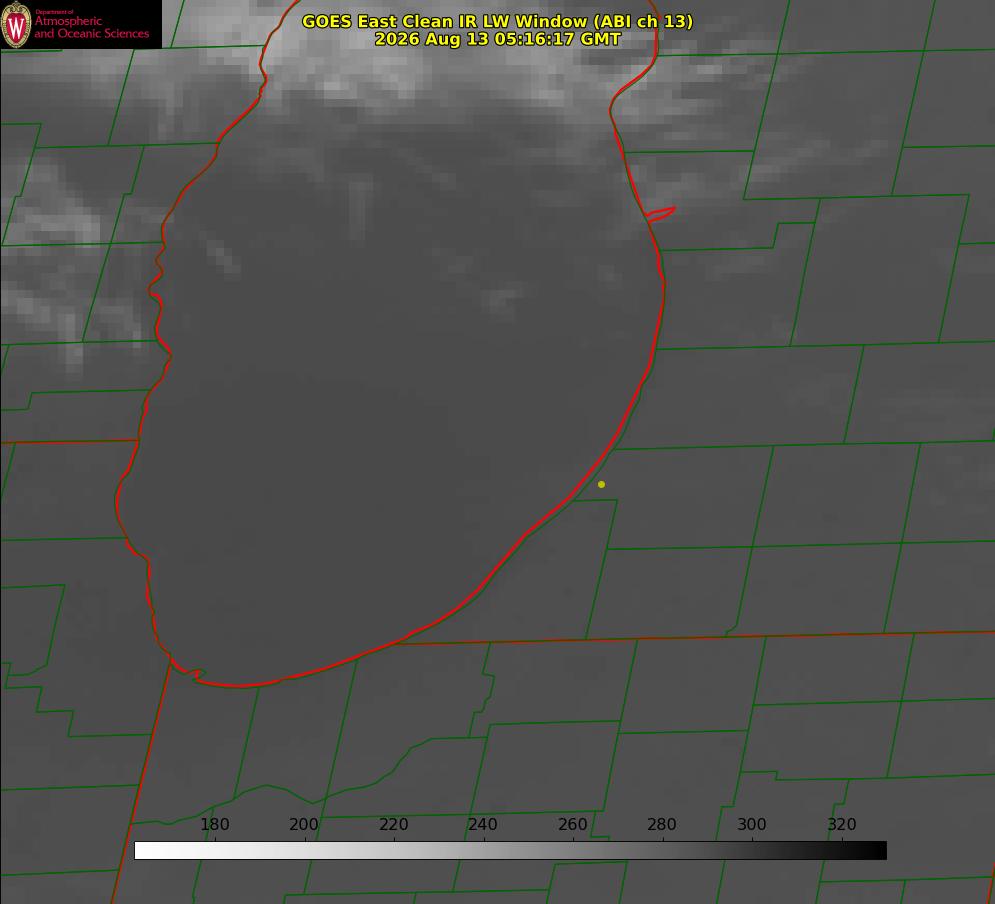Click the 220 colorbar tick label
This screenshot has height=904, width=995.
(393, 824)
